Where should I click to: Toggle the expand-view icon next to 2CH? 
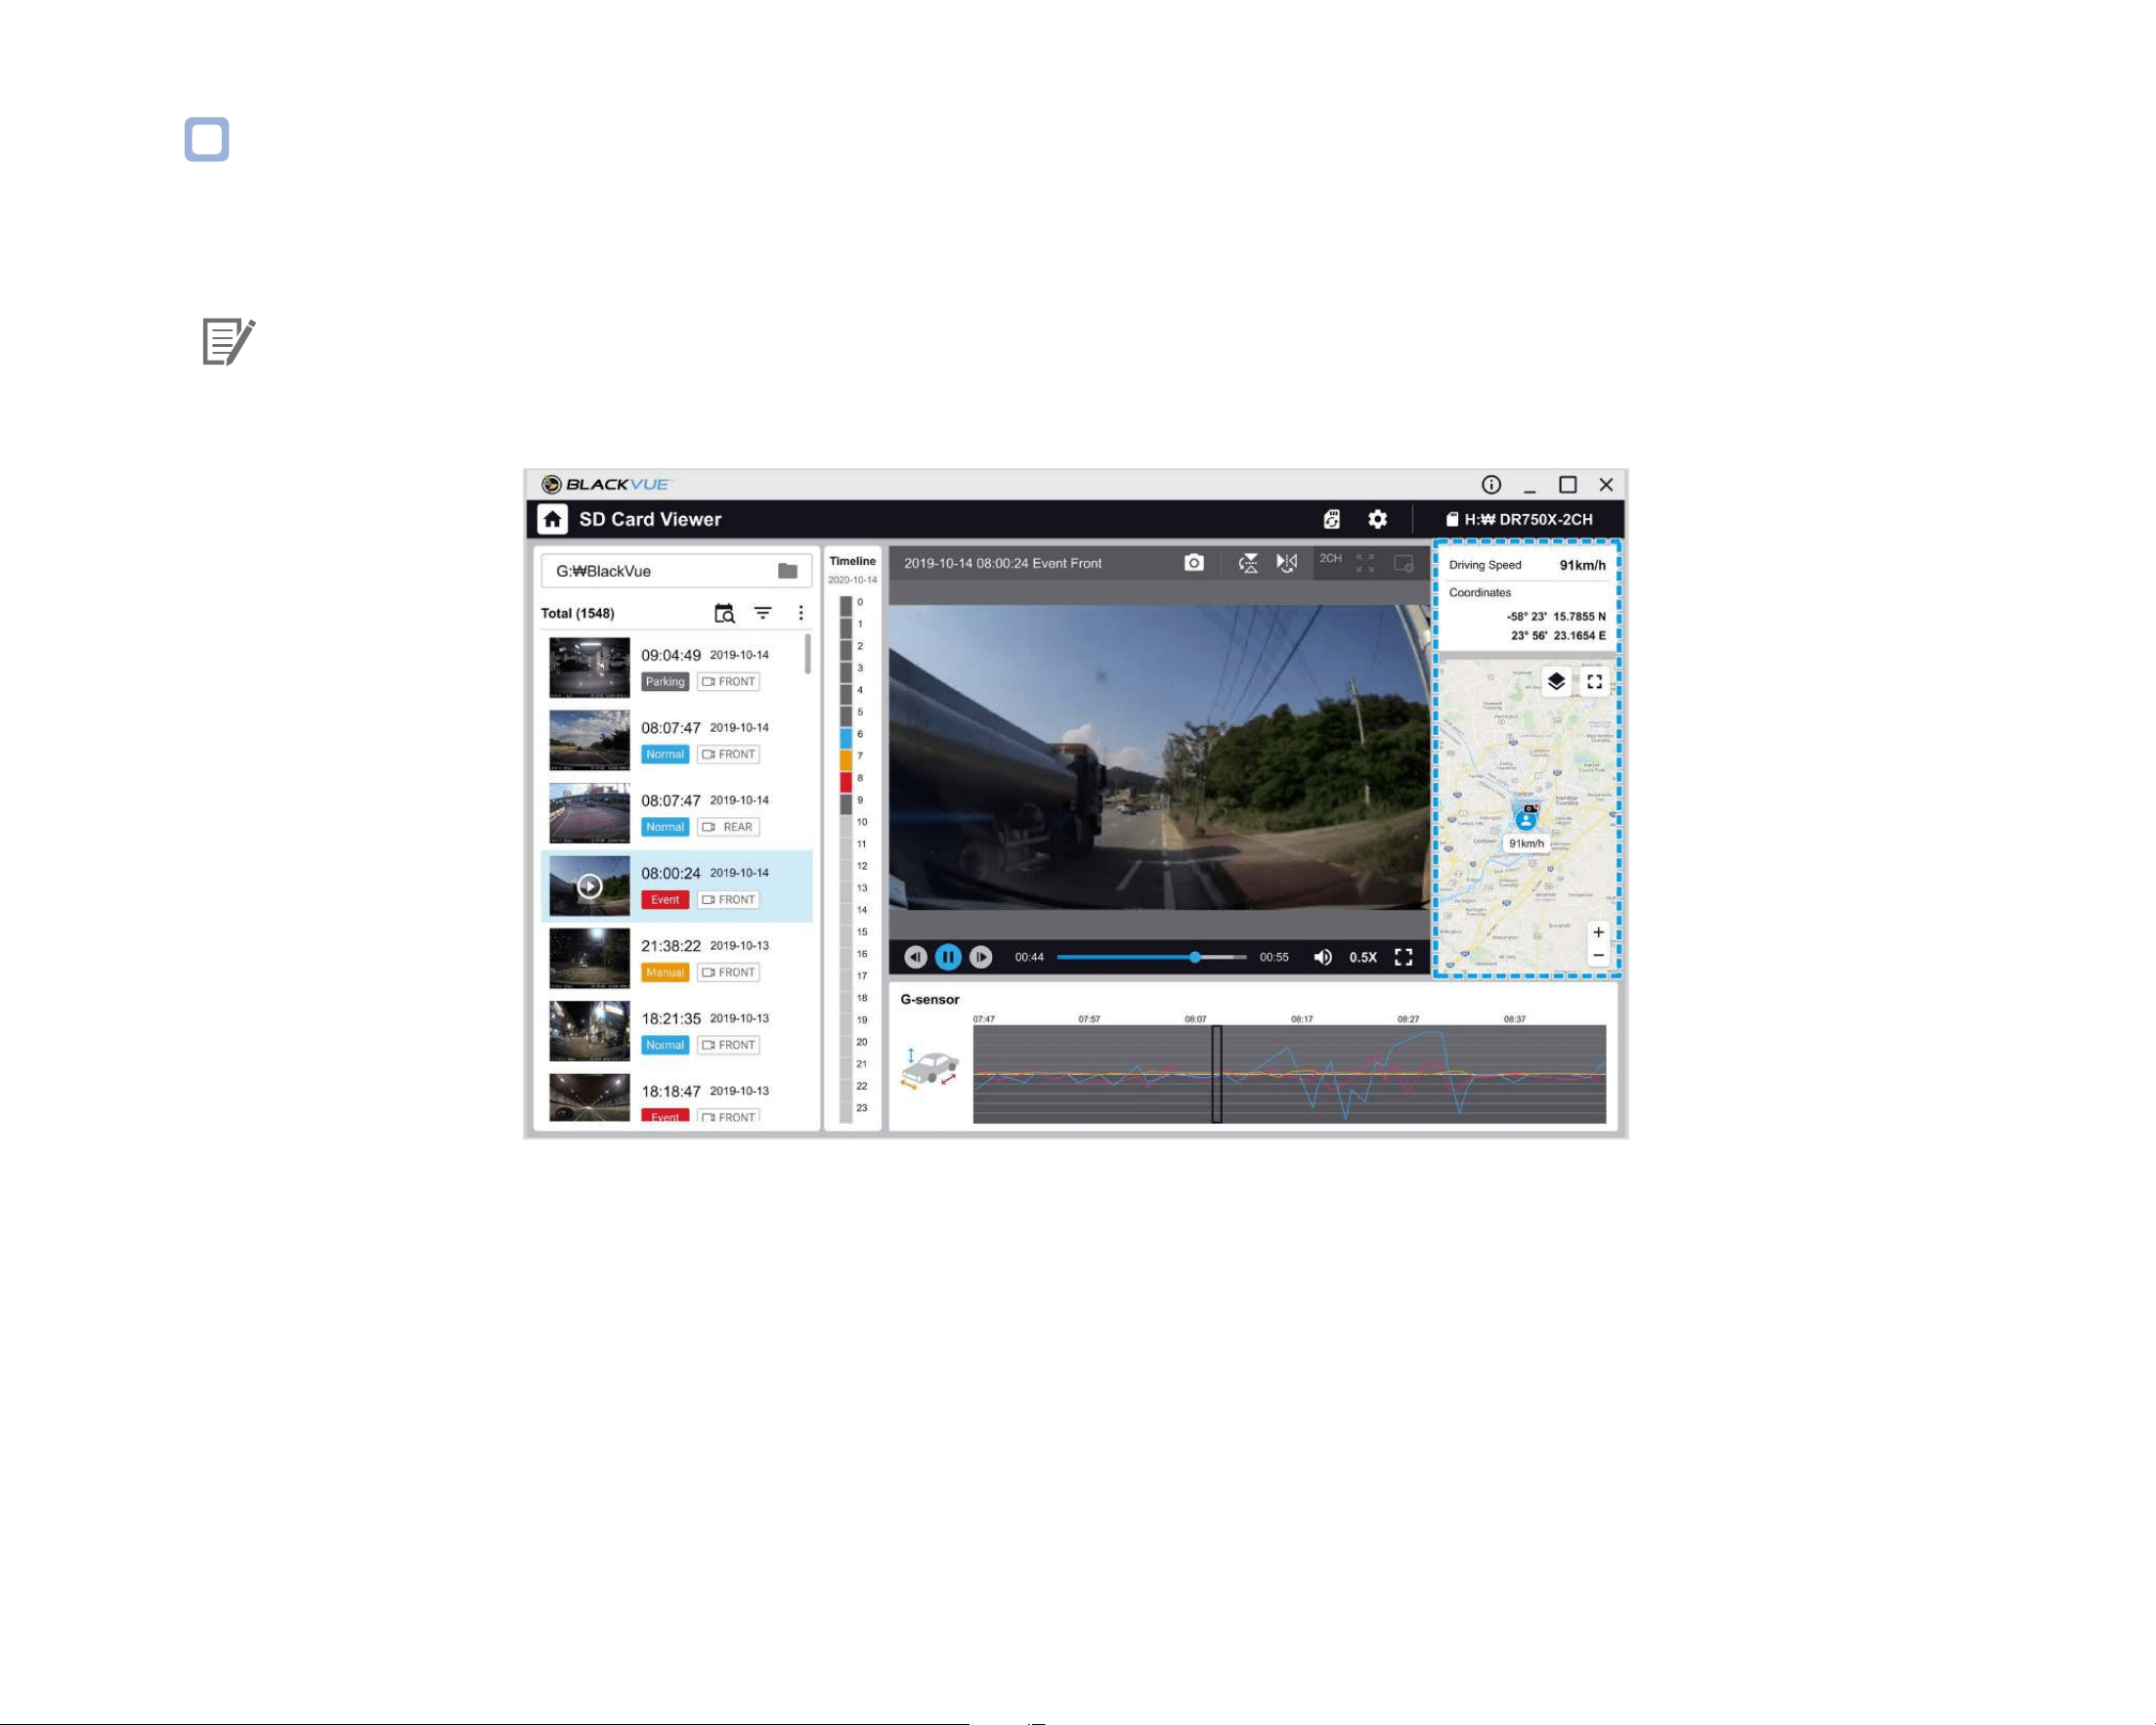1365,563
